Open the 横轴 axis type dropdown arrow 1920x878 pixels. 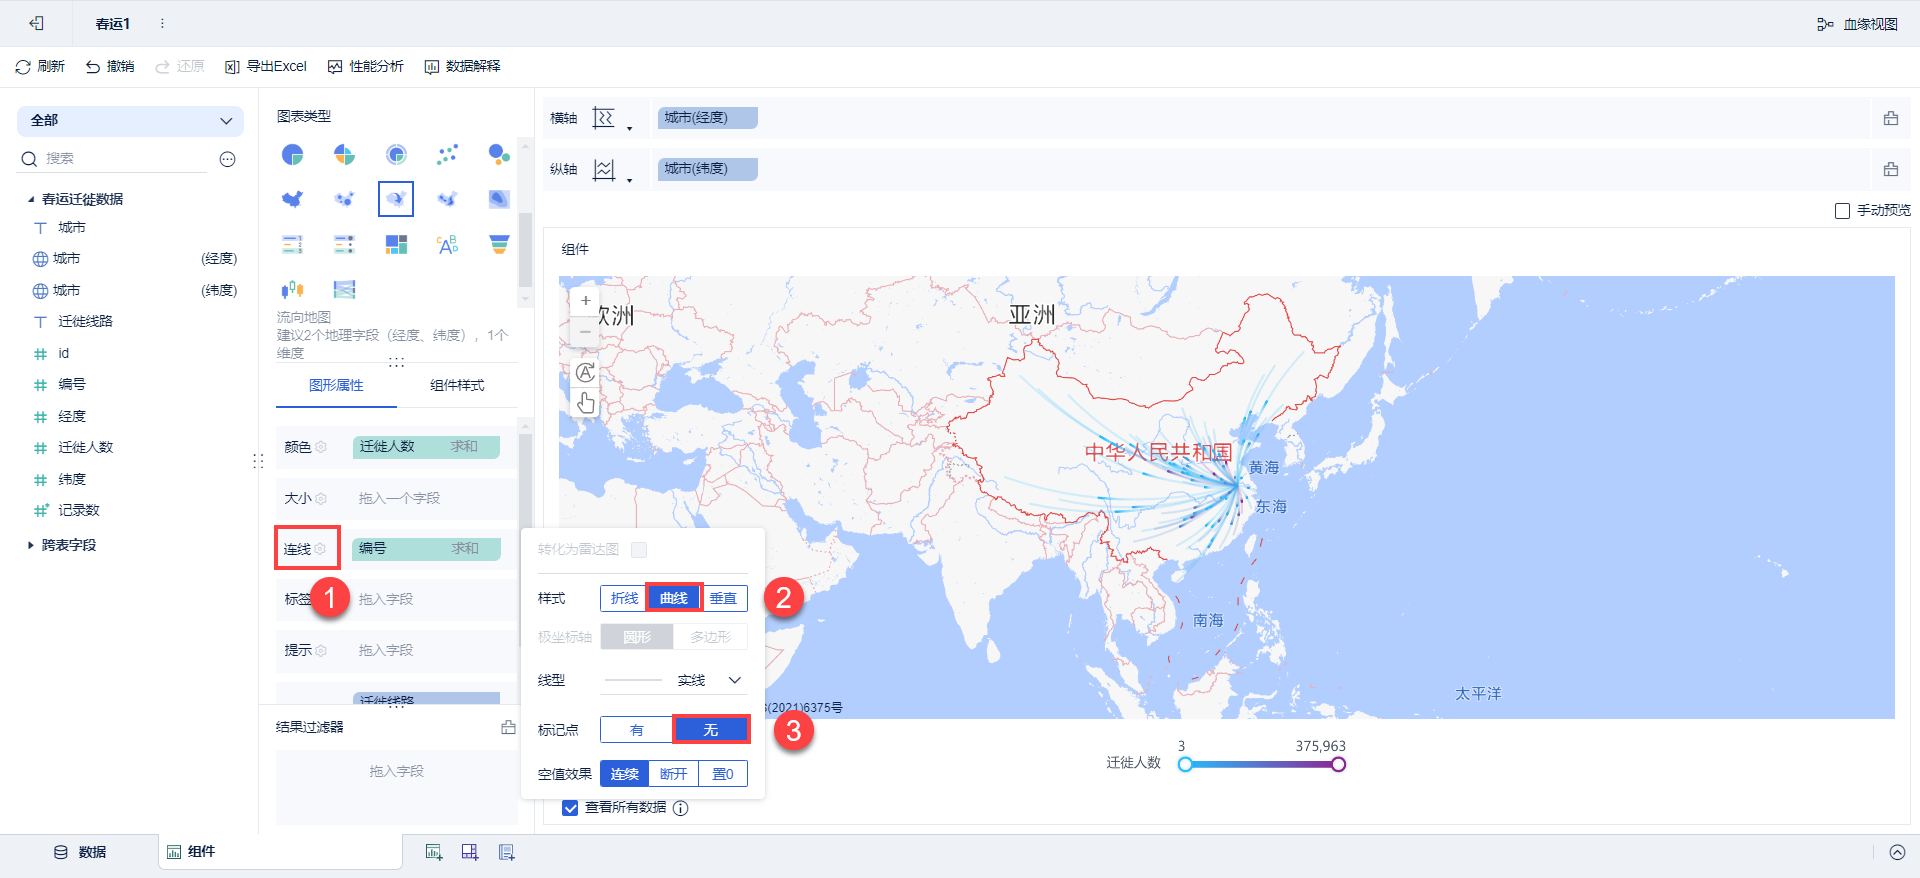click(629, 128)
